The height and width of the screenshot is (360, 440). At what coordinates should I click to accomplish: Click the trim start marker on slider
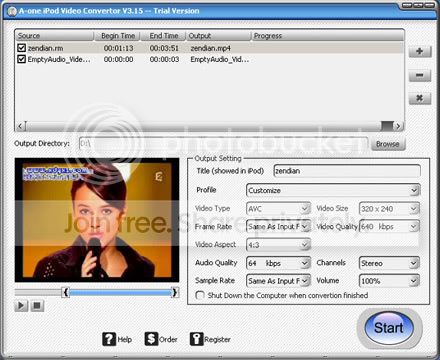[66, 293]
